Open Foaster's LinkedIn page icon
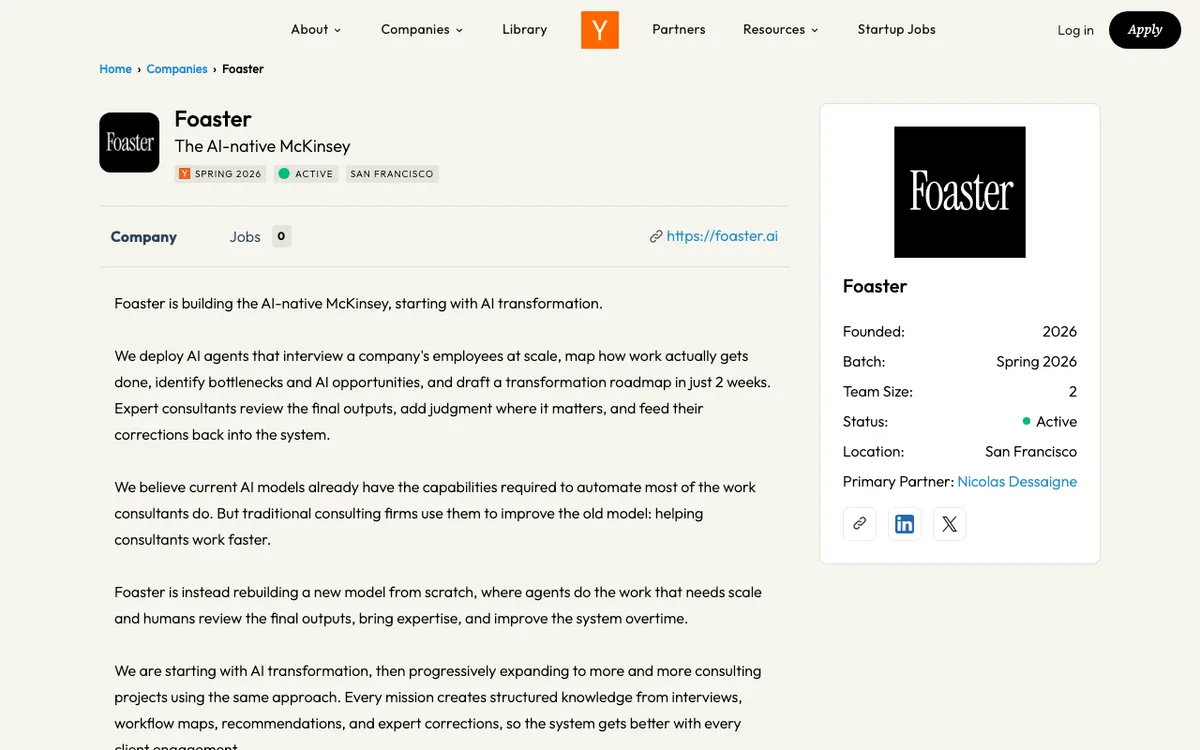The image size is (1200, 750). [x=904, y=524]
